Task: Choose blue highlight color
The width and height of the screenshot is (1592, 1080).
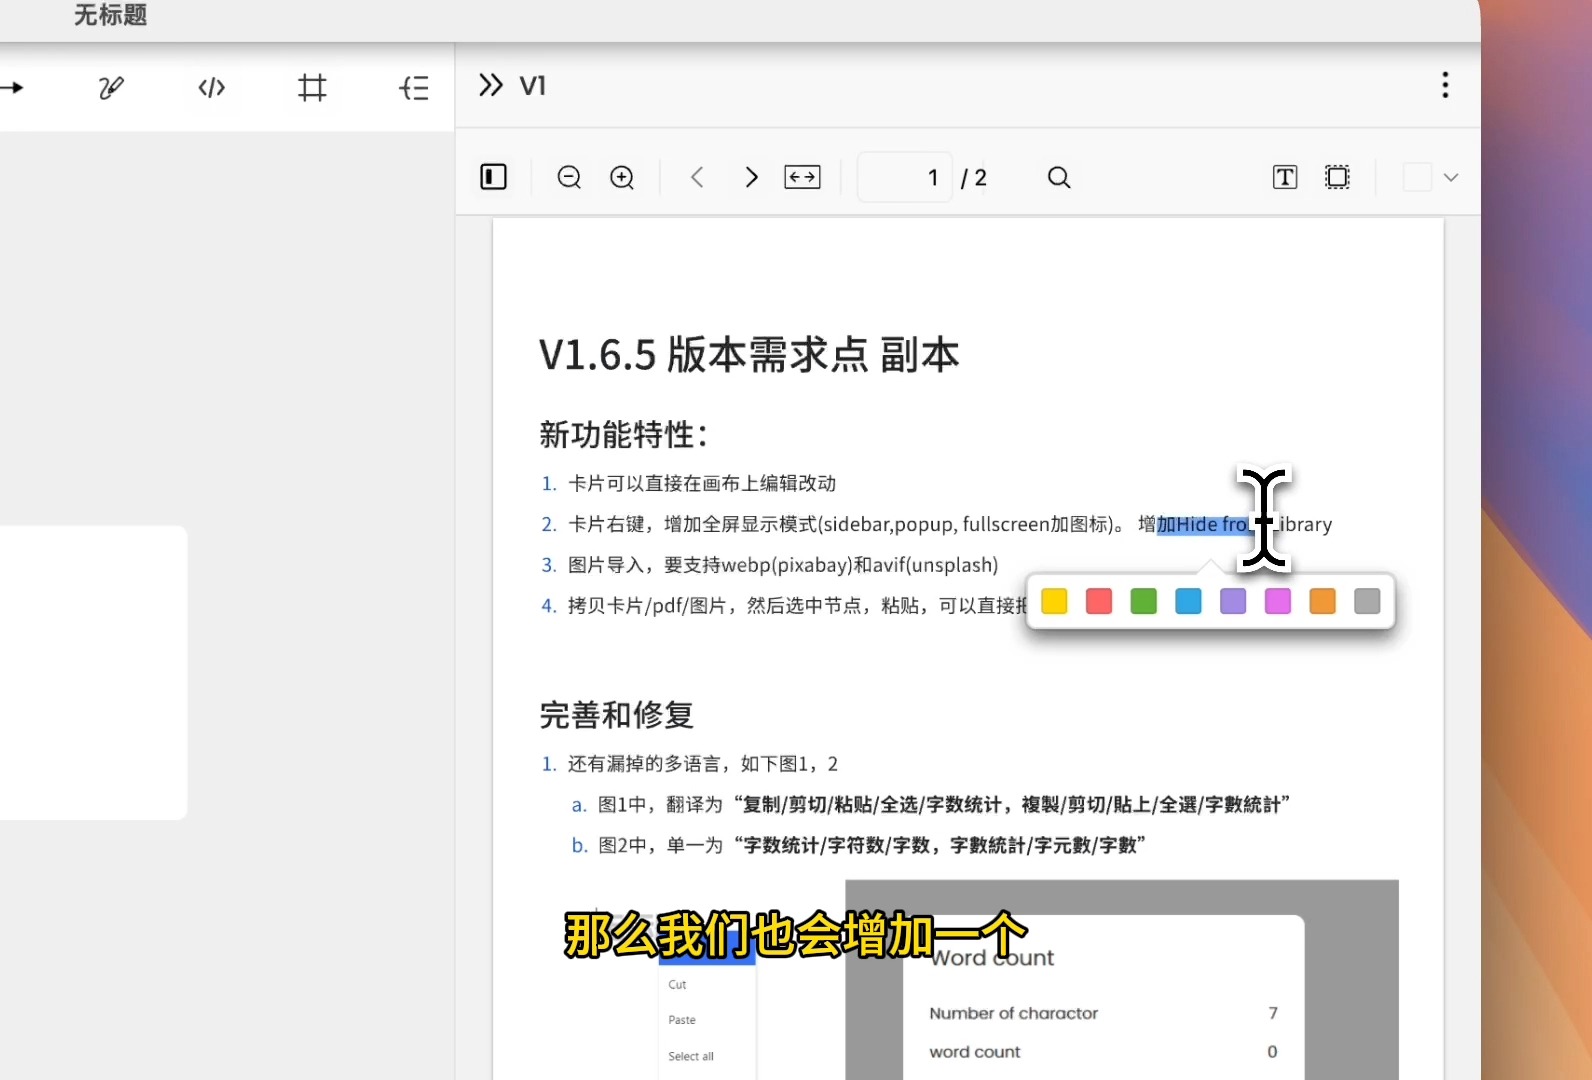Action: 1188,601
